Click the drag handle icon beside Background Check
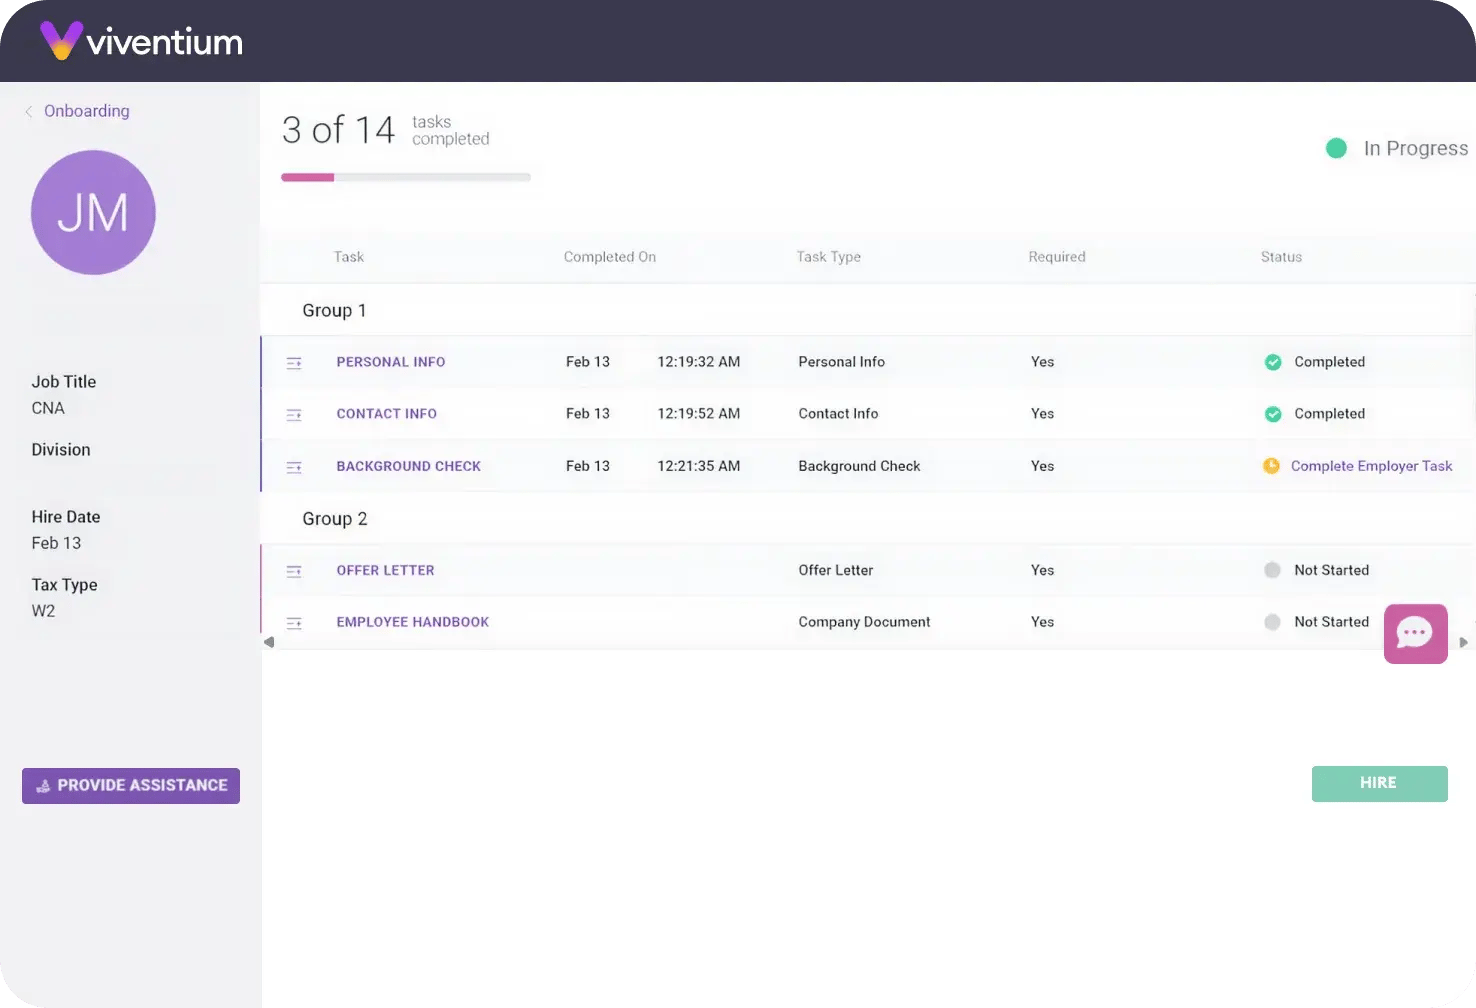Image resolution: width=1476 pixels, height=1008 pixels. (x=294, y=467)
